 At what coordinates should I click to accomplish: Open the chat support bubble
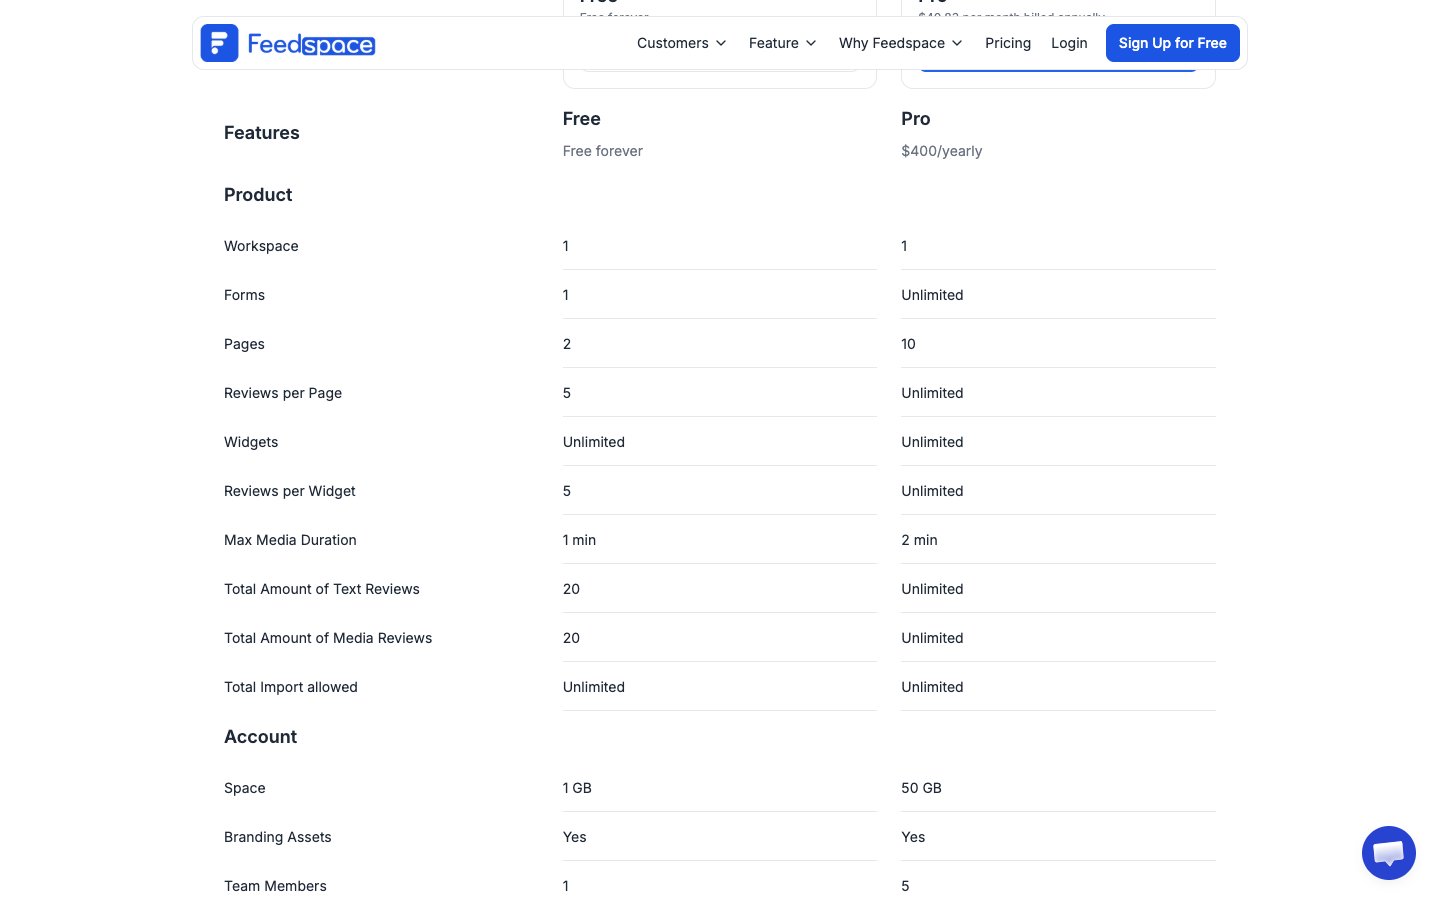click(x=1388, y=853)
